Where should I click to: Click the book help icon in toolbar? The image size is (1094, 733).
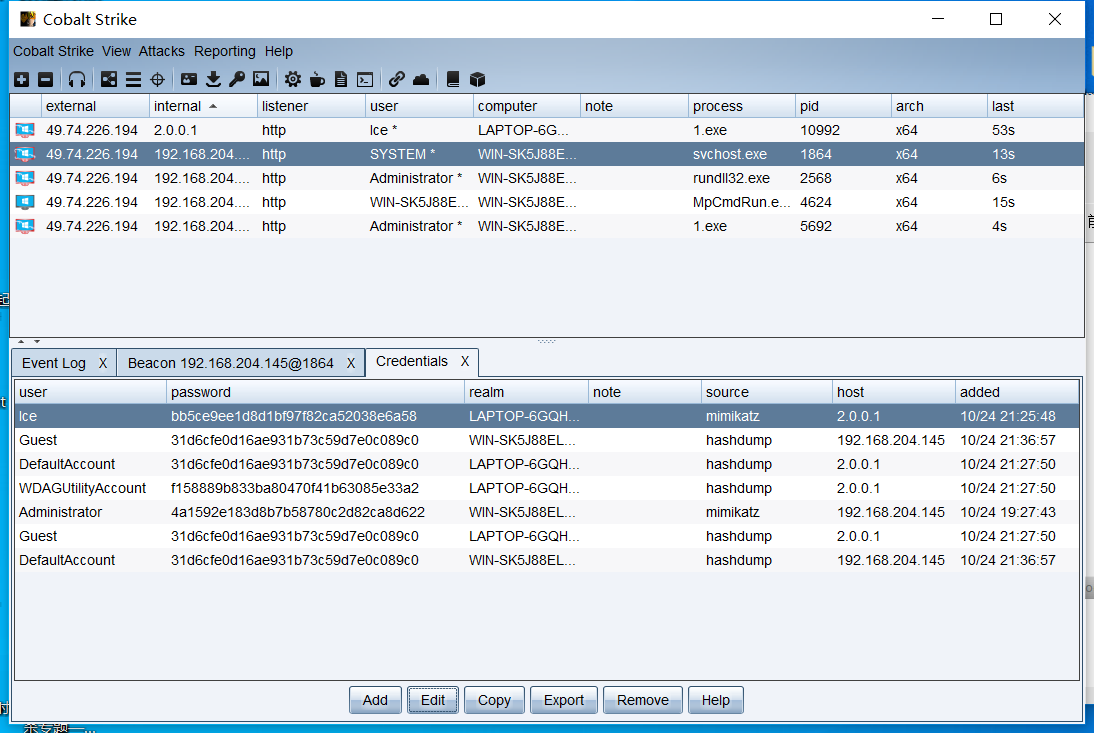[x=453, y=80]
